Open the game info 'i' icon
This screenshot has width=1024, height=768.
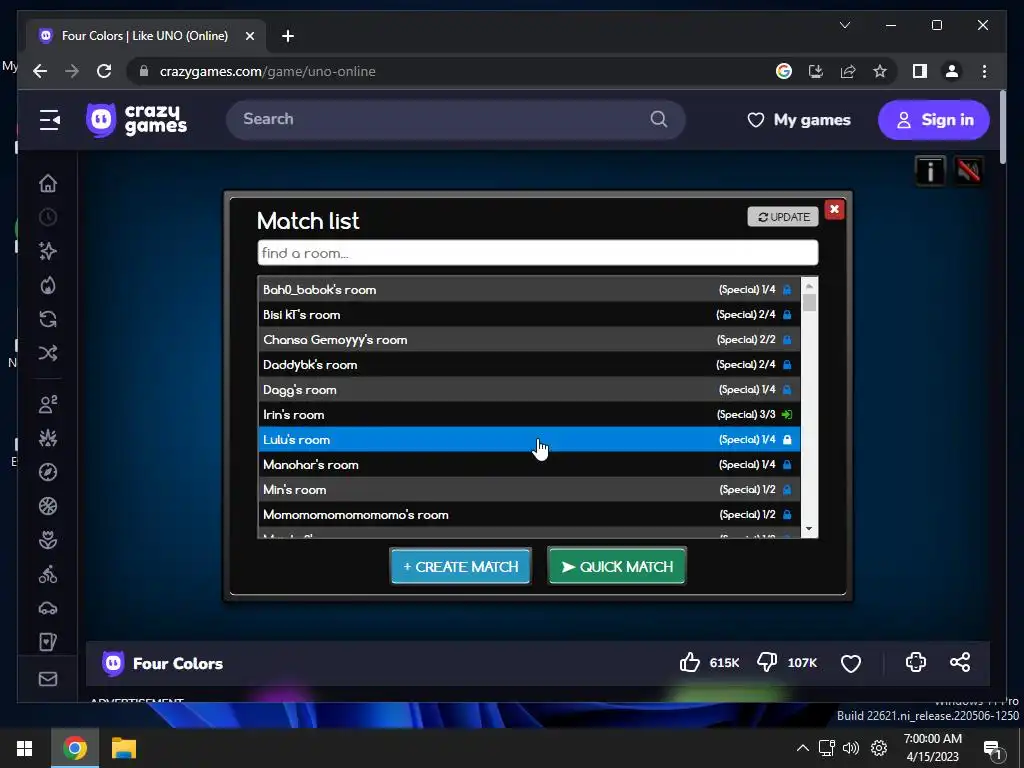coord(930,171)
